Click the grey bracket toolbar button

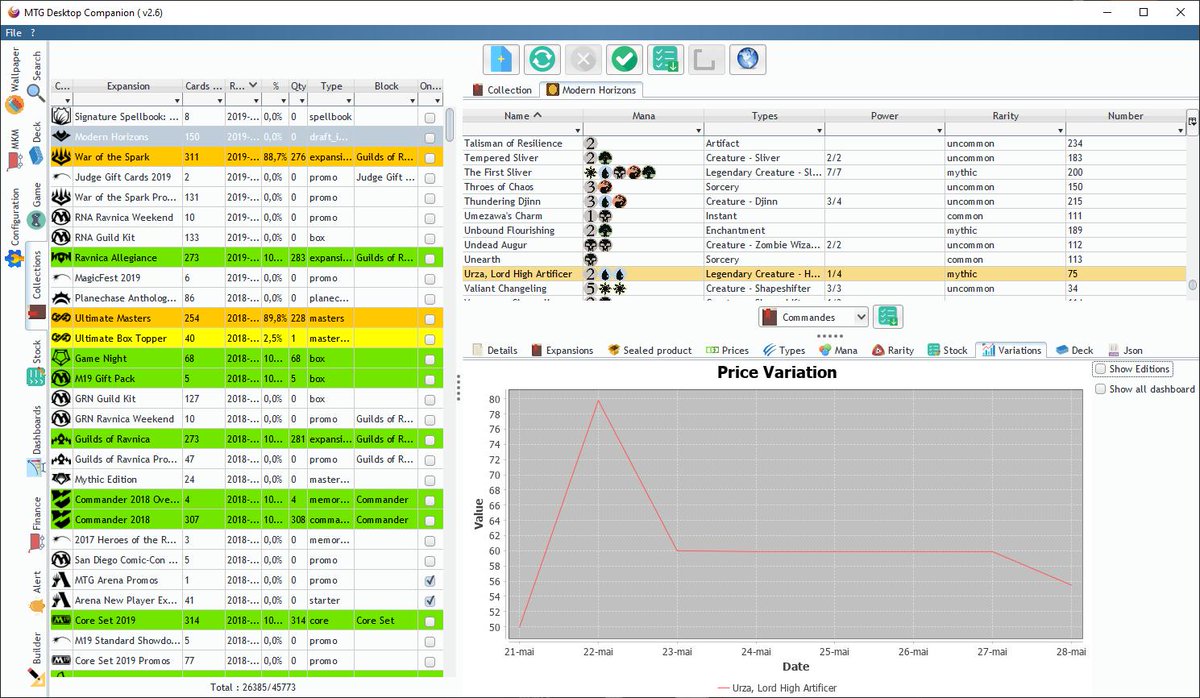(x=706, y=60)
